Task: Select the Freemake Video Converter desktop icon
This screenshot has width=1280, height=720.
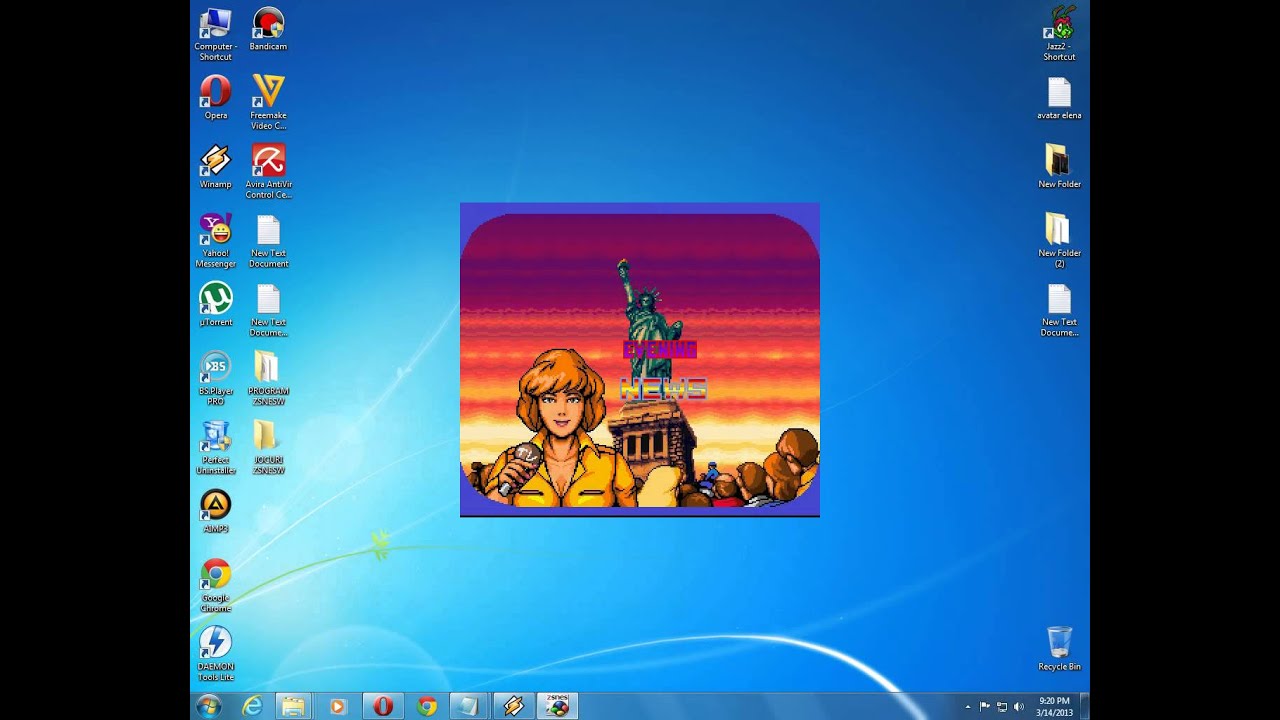Action: point(268,103)
